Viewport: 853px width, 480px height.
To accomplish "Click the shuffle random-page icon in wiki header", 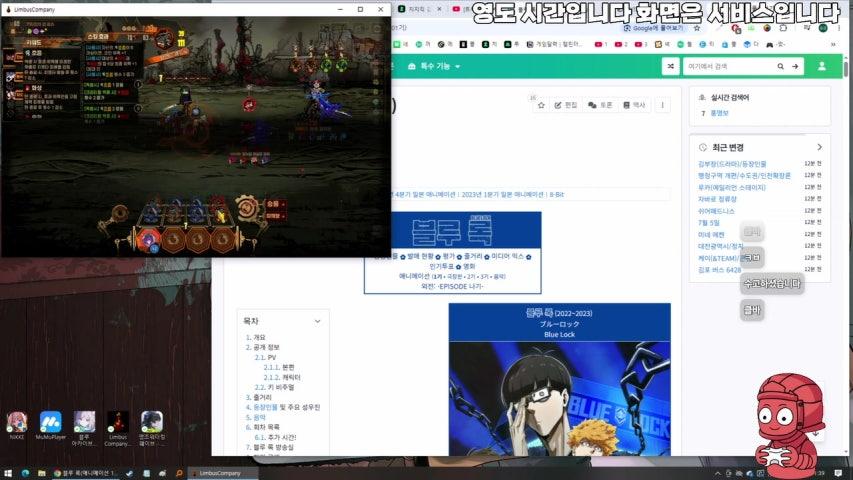I will click(670, 66).
